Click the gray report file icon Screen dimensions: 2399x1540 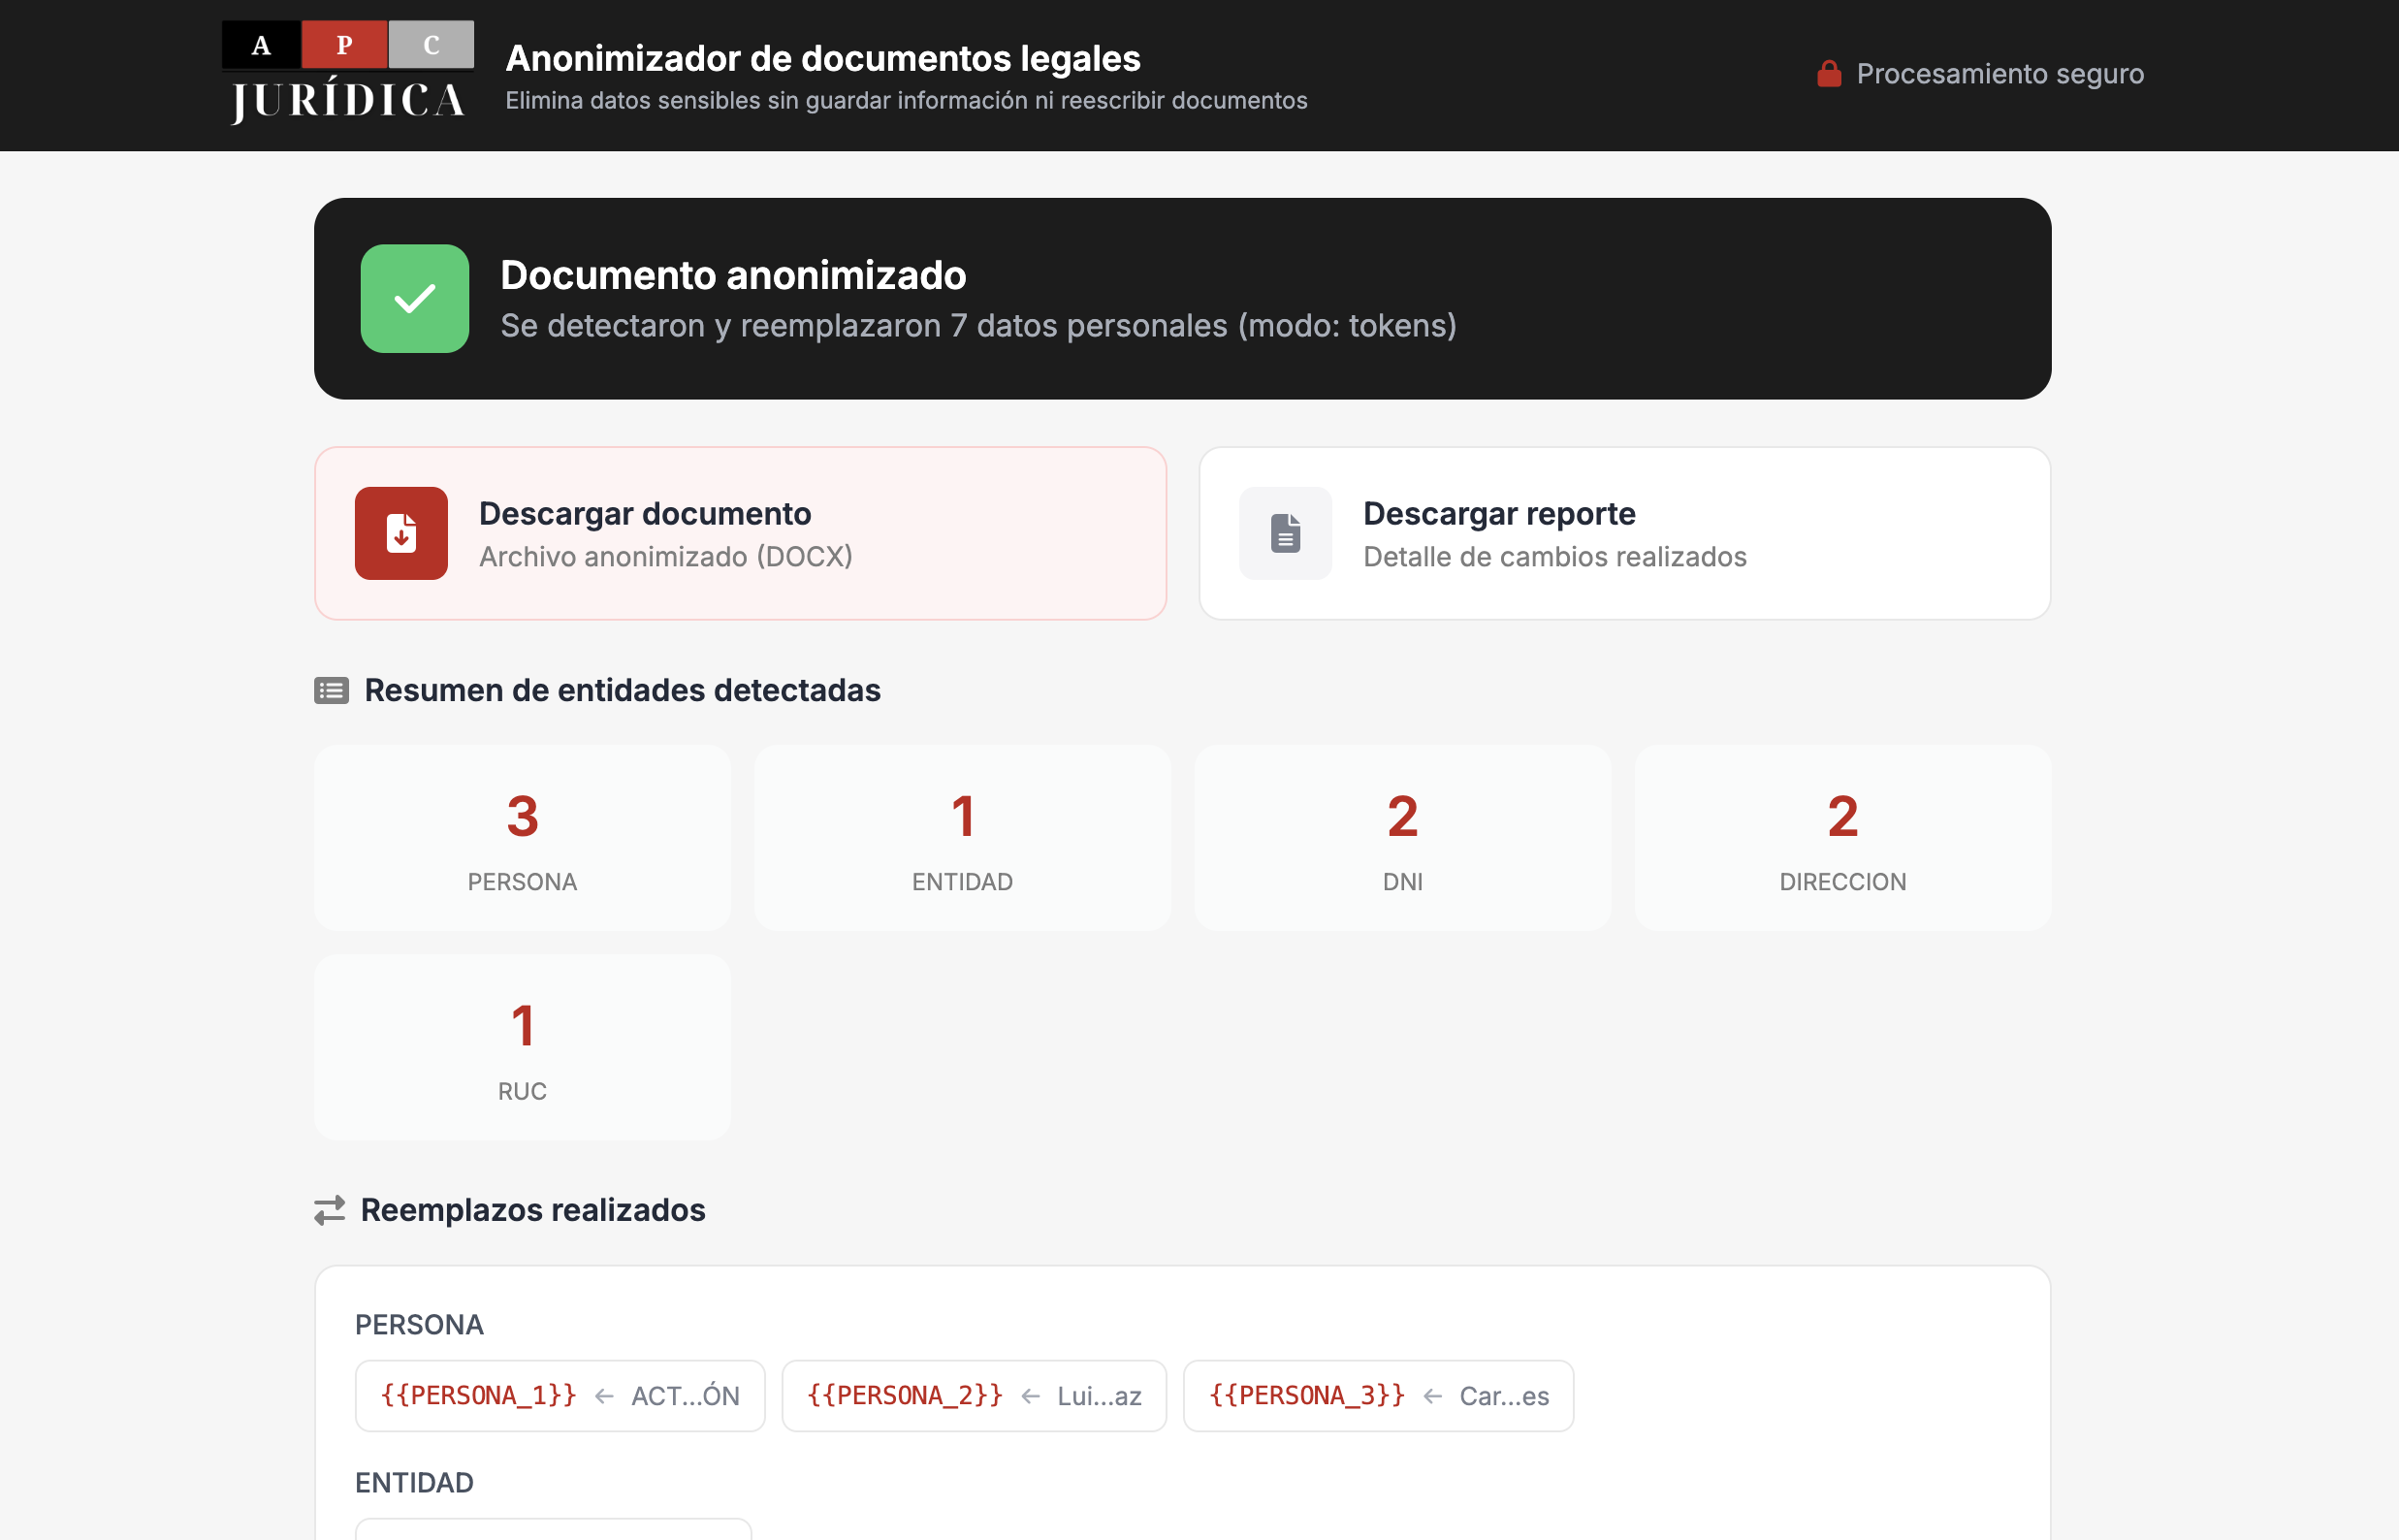tap(1285, 533)
